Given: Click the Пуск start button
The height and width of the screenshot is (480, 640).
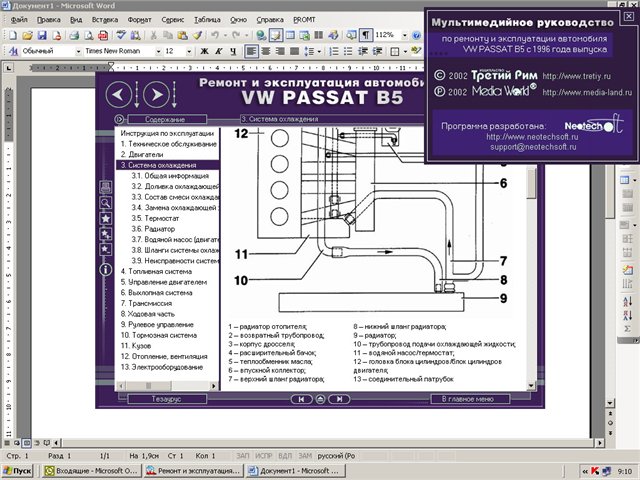Looking at the screenshot, I should pos(17,471).
